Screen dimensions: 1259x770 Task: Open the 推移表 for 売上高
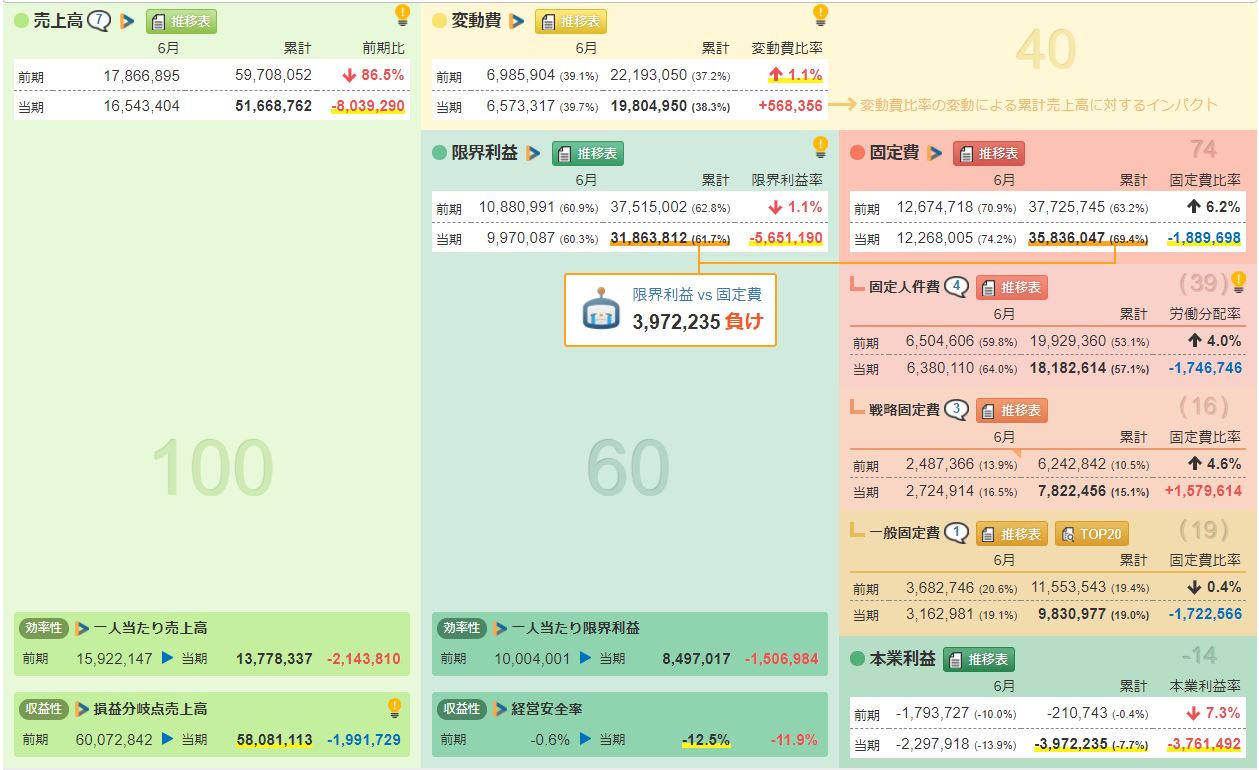click(x=182, y=20)
